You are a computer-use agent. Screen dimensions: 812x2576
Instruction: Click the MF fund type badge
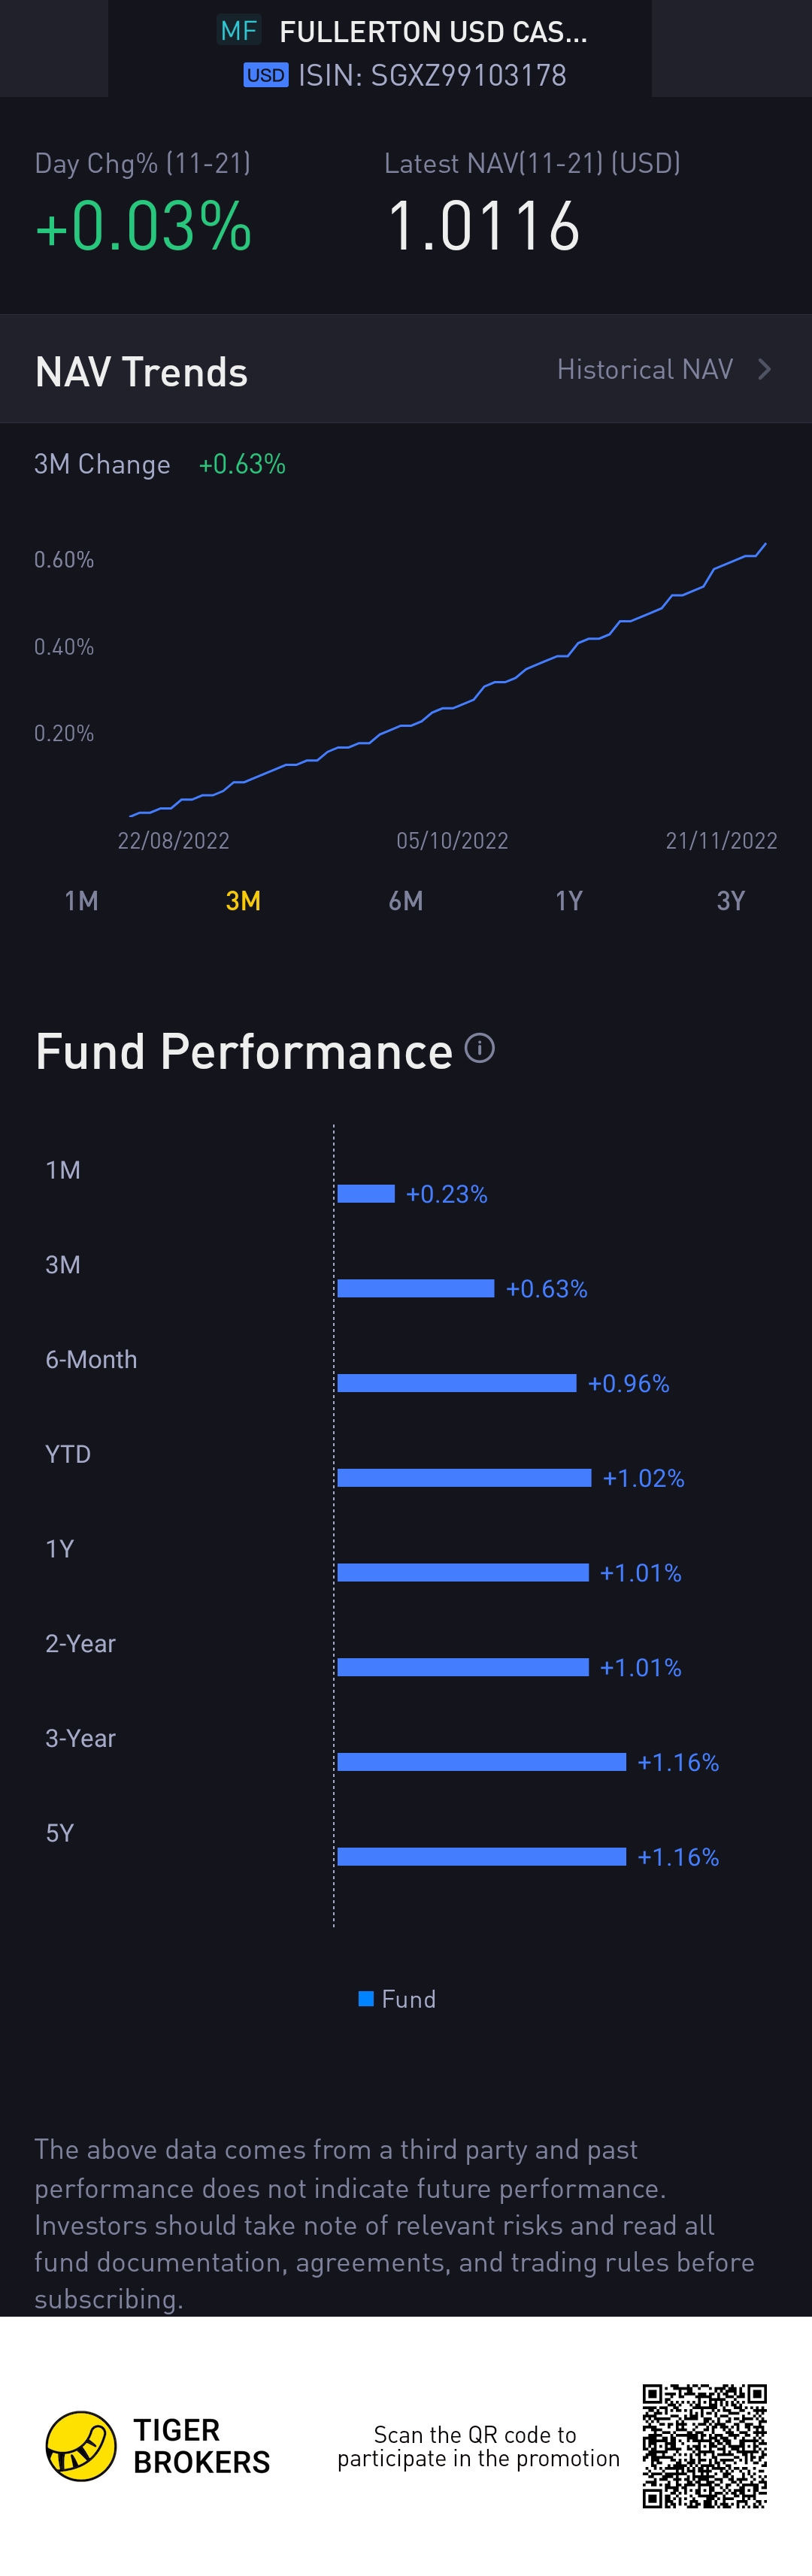point(239,31)
